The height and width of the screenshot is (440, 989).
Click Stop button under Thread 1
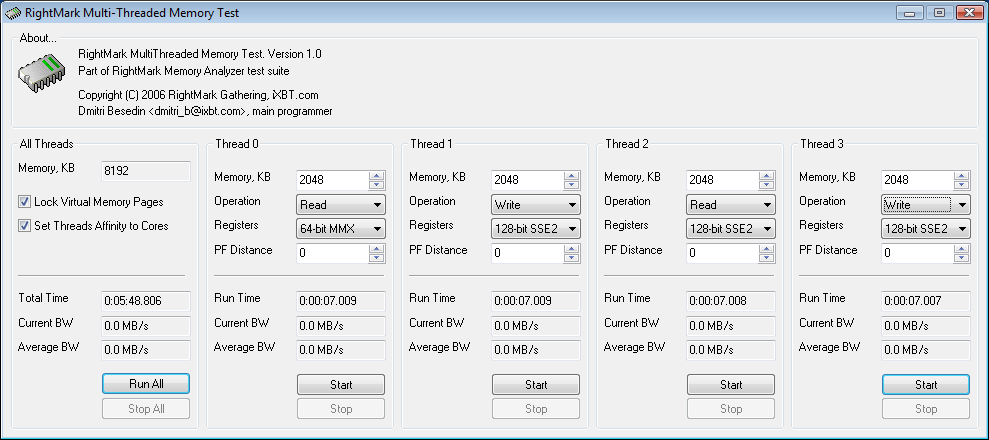[535, 409]
